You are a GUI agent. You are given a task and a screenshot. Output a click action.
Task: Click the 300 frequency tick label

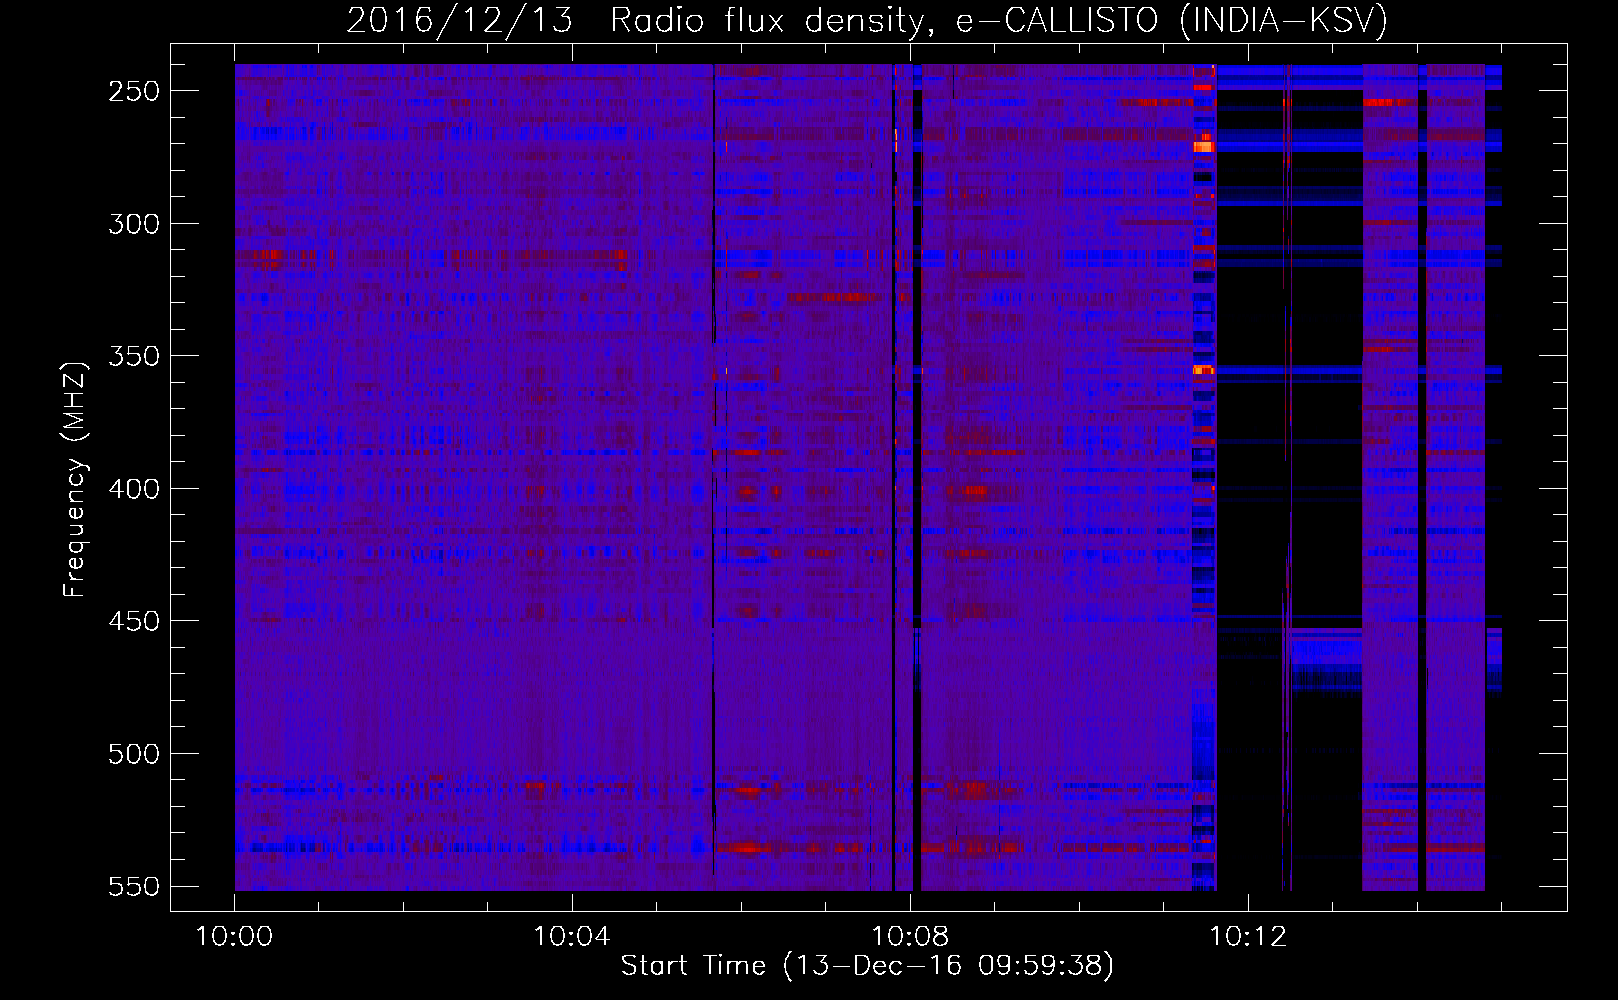coord(134,224)
